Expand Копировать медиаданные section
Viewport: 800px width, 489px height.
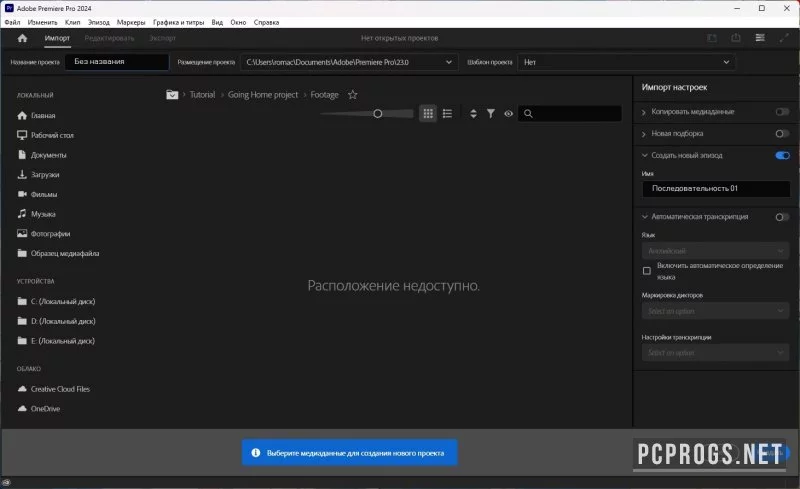pyautogui.click(x=644, y=112)
